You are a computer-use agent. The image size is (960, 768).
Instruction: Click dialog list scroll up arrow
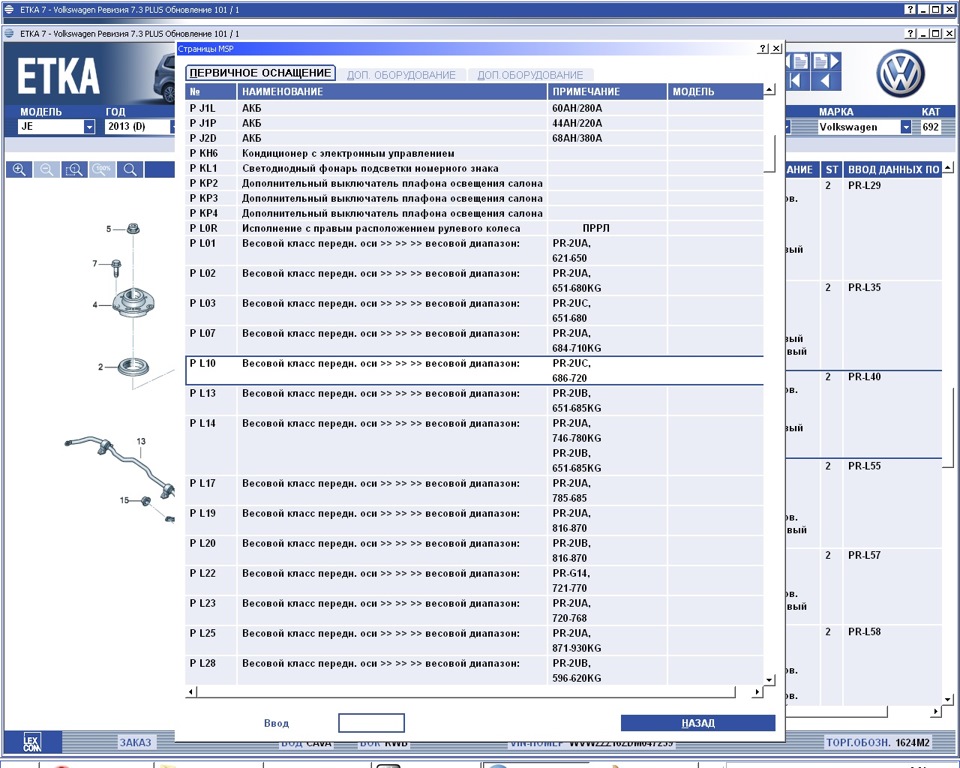coord(770,90)
